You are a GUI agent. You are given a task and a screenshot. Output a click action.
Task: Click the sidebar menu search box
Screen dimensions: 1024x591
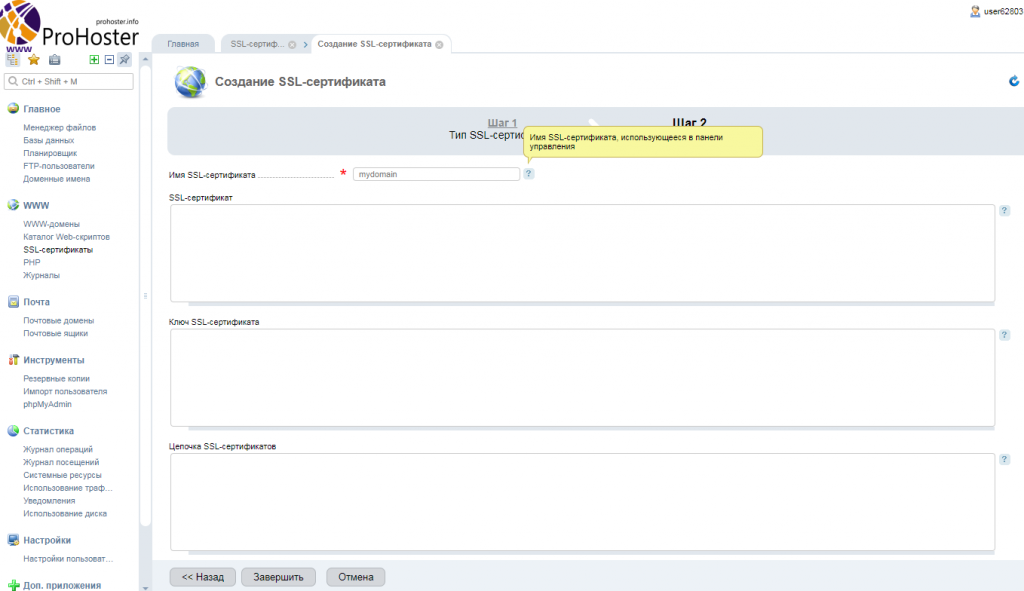point(70,81)
